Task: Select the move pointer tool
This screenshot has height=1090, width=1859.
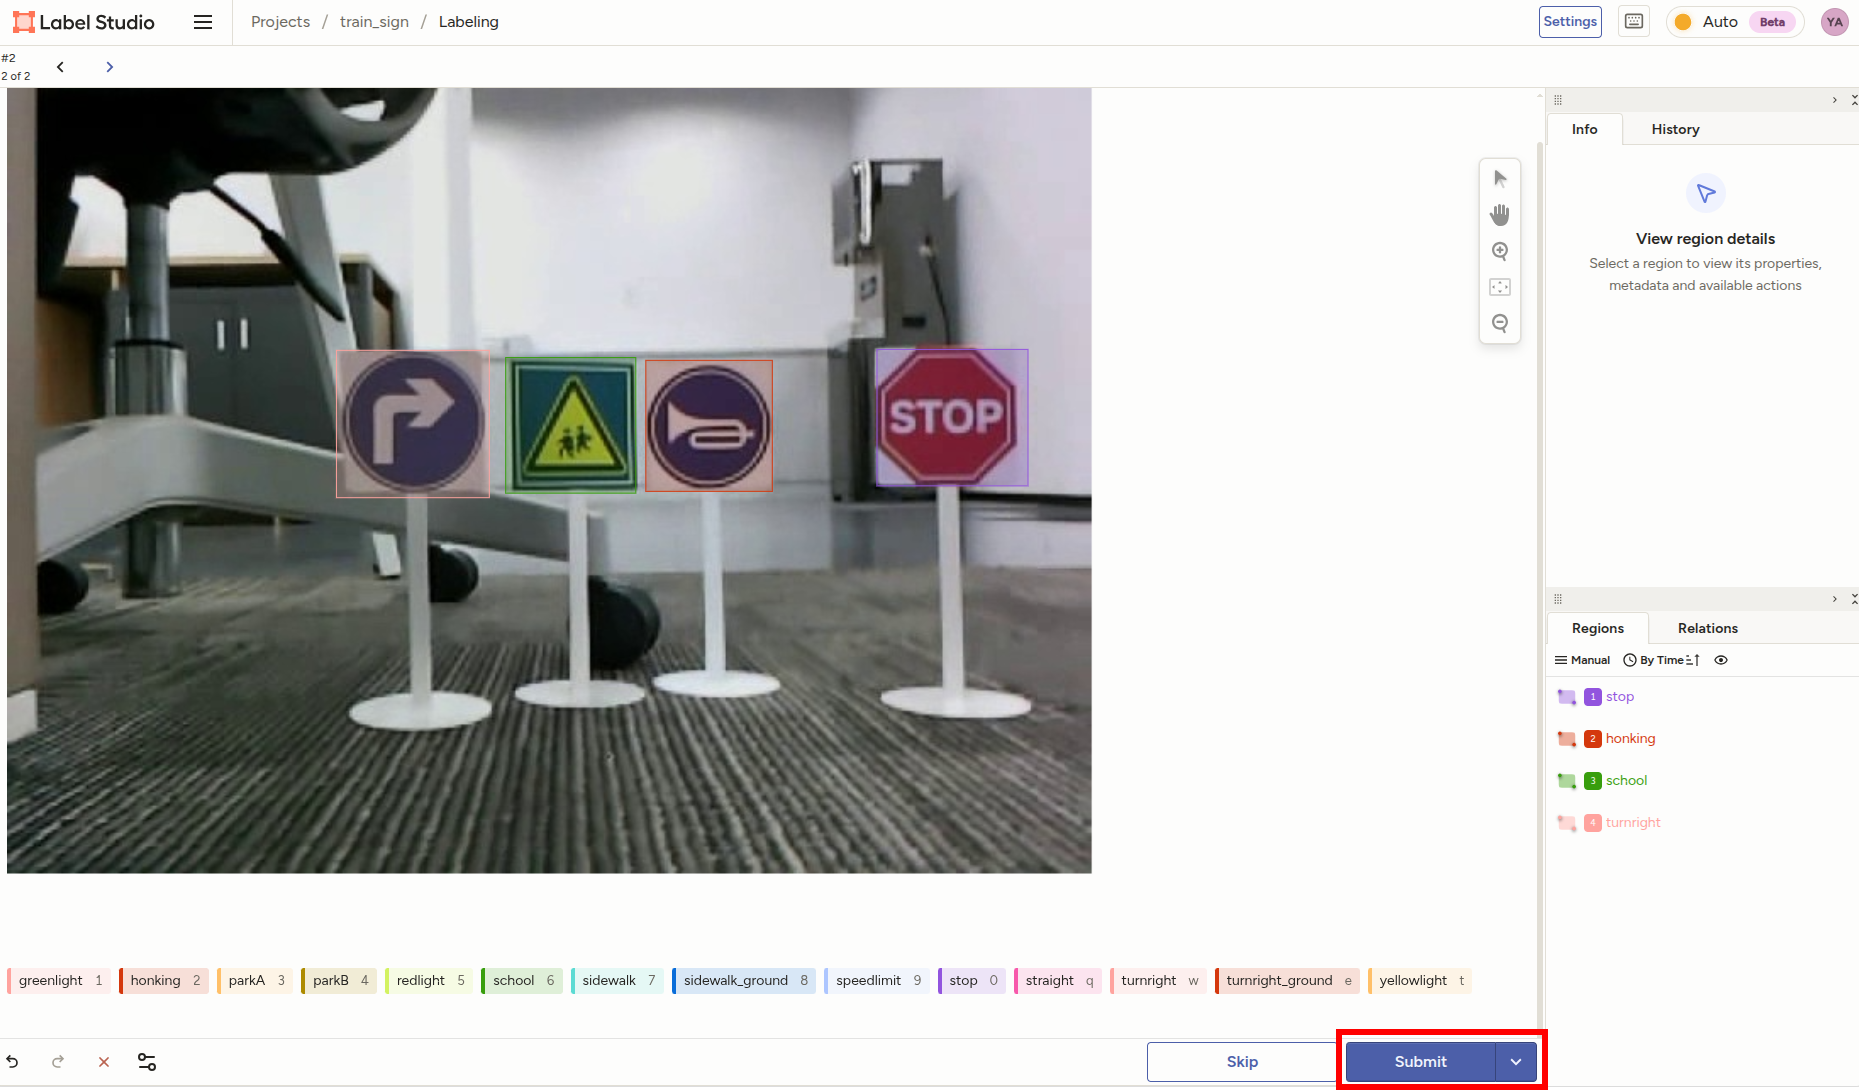Action: [x=1499, y=179]
